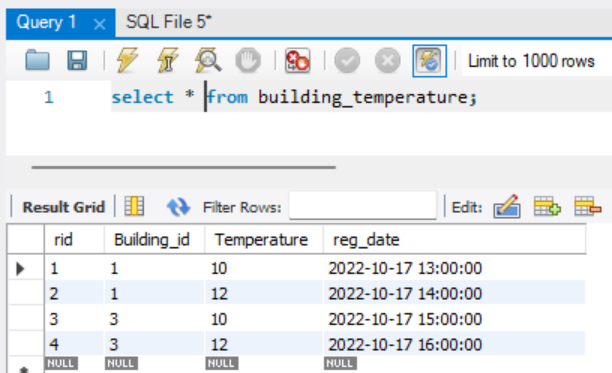The width and height of the screenshot is (612, 373).
Task: Toggle wrap cell content grid icon
Action: pos(134,206)
